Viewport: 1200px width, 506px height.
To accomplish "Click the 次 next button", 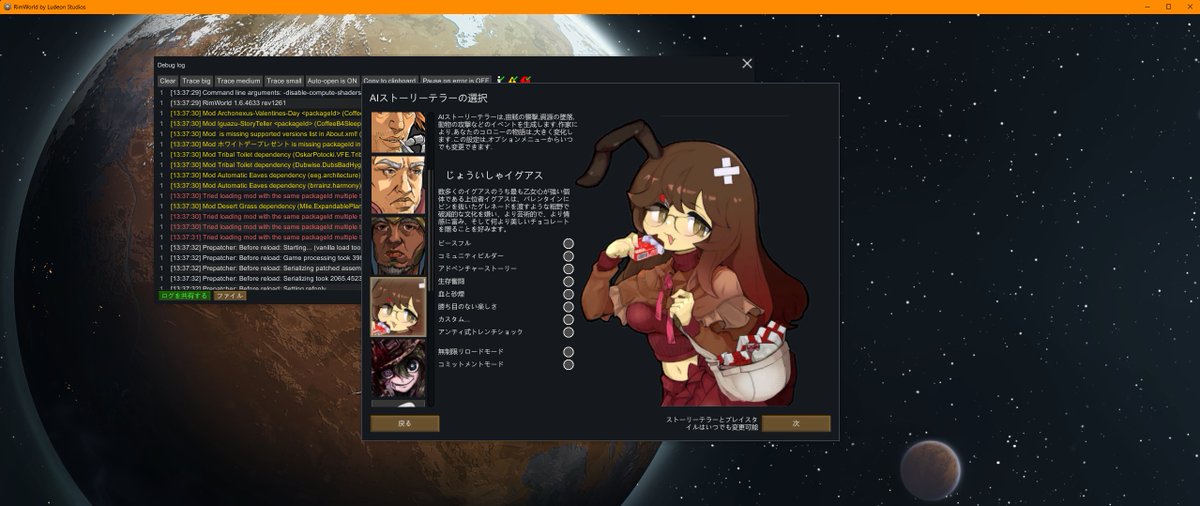I will point(796,423).
